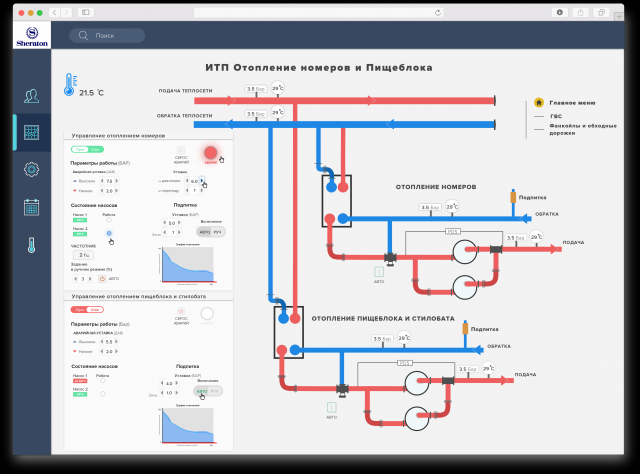Image resolution: width=640 pixels, height=474 pixels.
Task: Click the browser address bar
Action: (x=318, y=13)
